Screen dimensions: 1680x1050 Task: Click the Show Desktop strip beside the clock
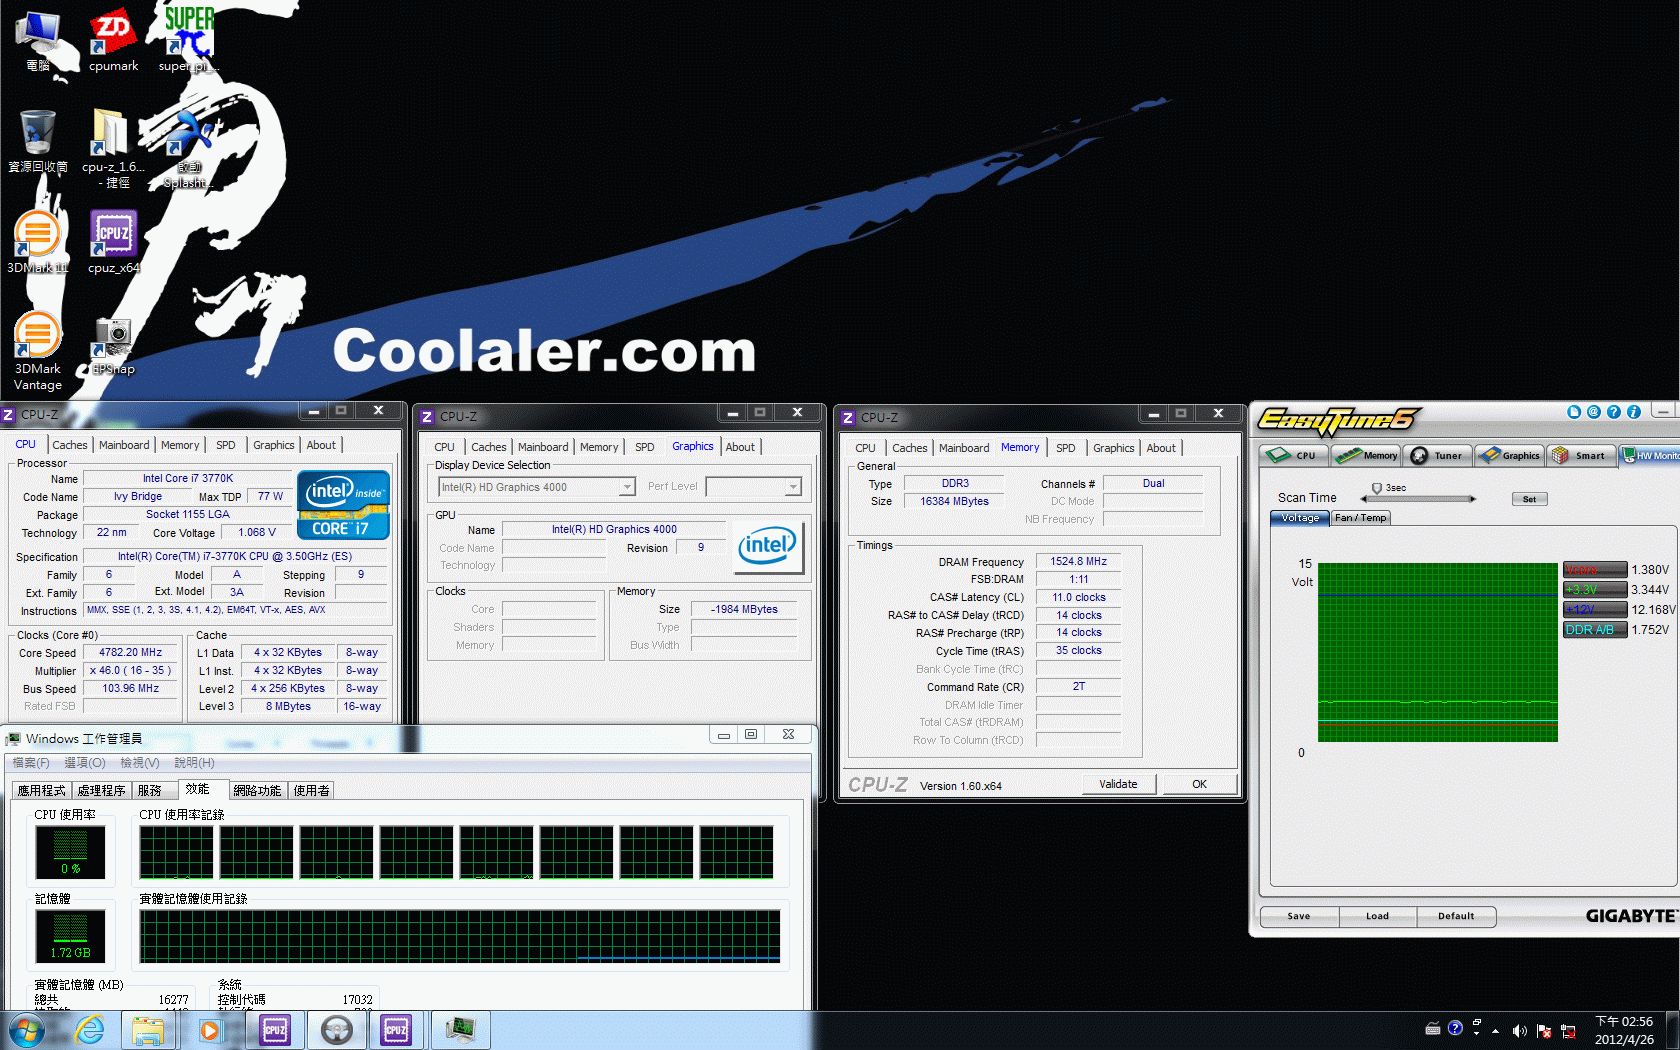[x=1673, y=1030]
